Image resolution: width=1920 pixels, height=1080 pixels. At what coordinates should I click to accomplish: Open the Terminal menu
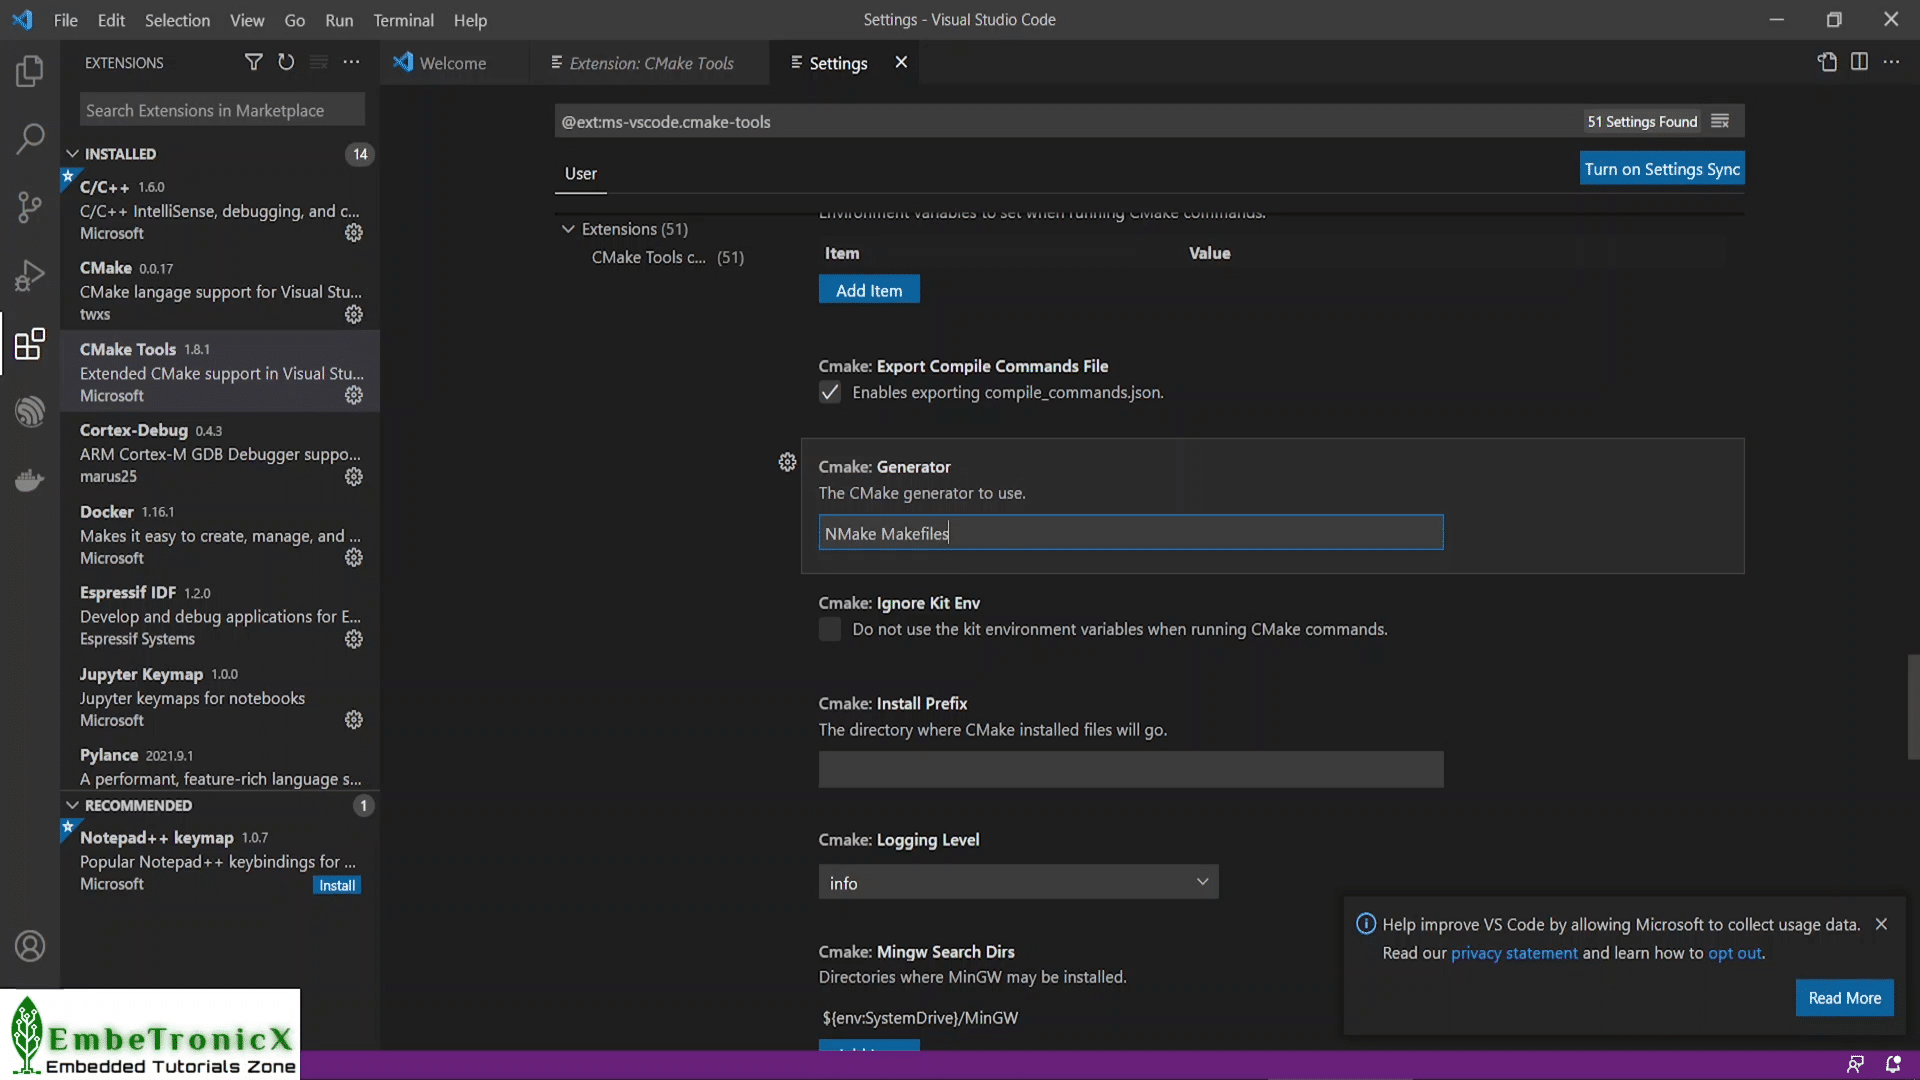point(403,20)
